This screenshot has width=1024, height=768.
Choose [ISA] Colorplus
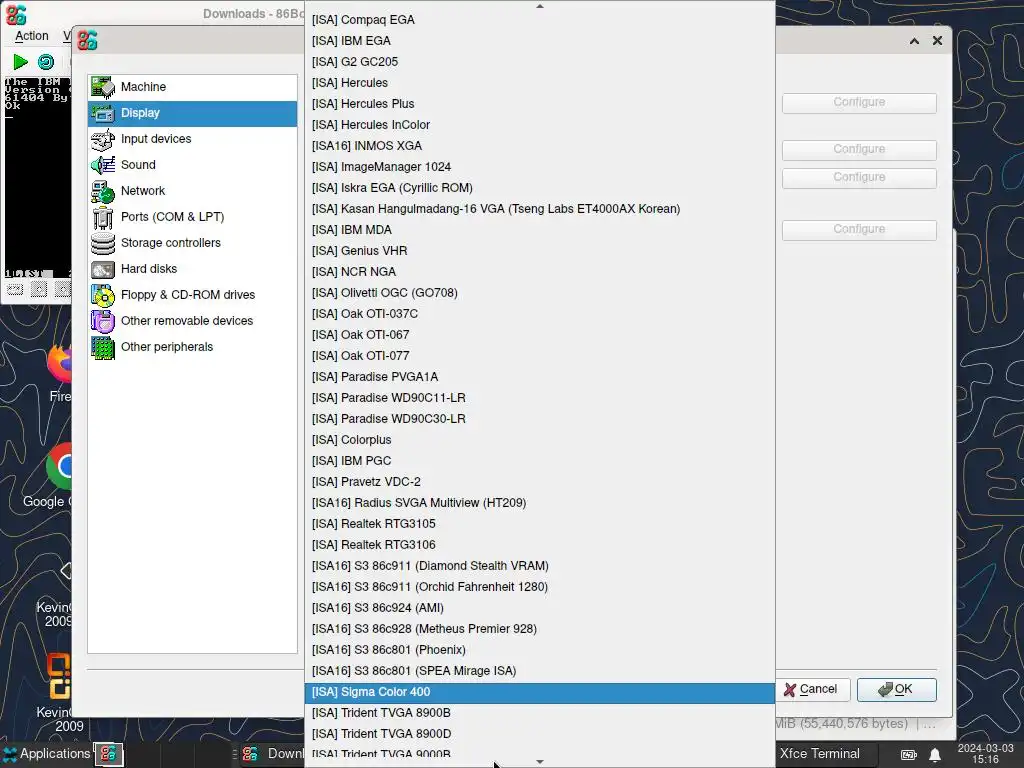pos(539,440)
